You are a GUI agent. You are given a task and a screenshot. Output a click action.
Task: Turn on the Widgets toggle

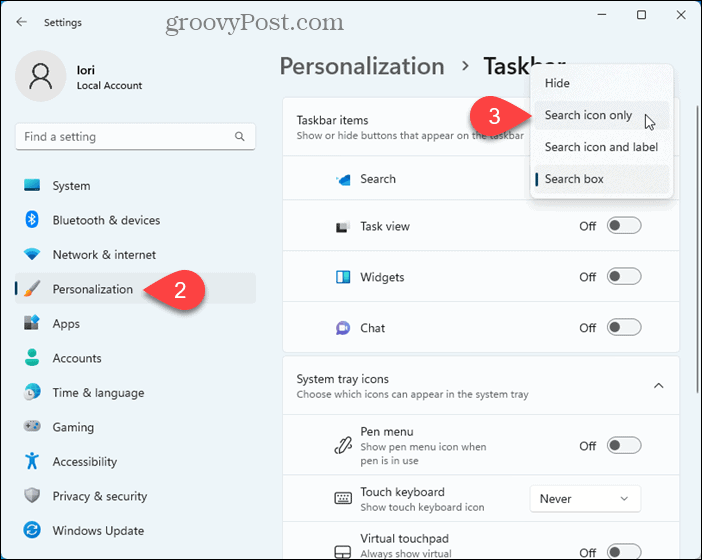(624, 277)
